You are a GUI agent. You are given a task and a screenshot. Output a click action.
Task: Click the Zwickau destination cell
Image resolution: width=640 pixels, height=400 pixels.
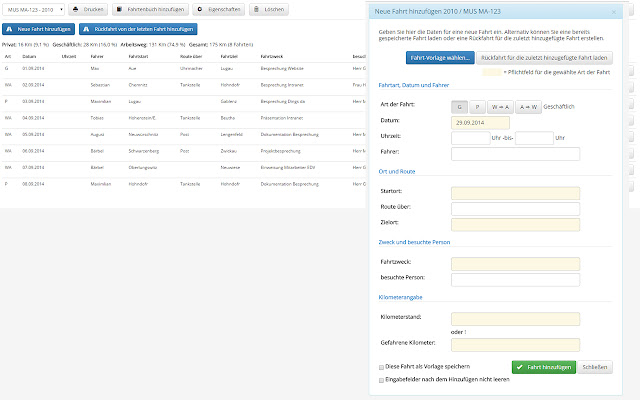click(229, 151)
